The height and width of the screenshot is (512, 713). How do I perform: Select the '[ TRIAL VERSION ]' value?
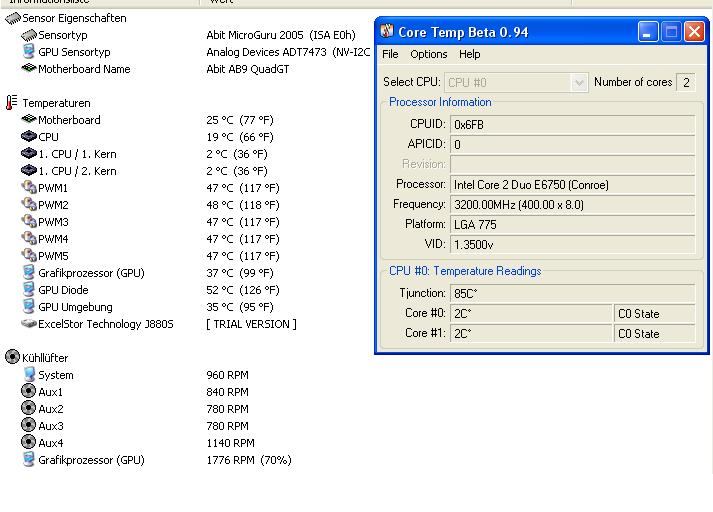pyautogui.click(x=251, y=324)
